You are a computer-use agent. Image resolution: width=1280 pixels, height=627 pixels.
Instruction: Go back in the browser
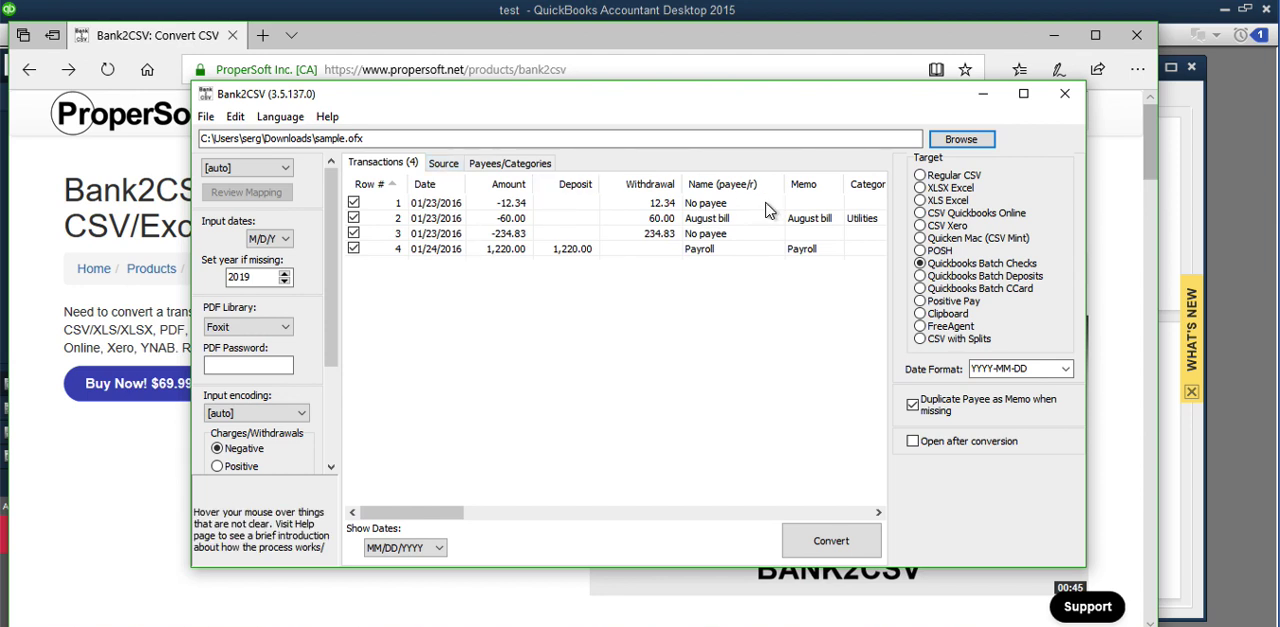pos(29,70)
